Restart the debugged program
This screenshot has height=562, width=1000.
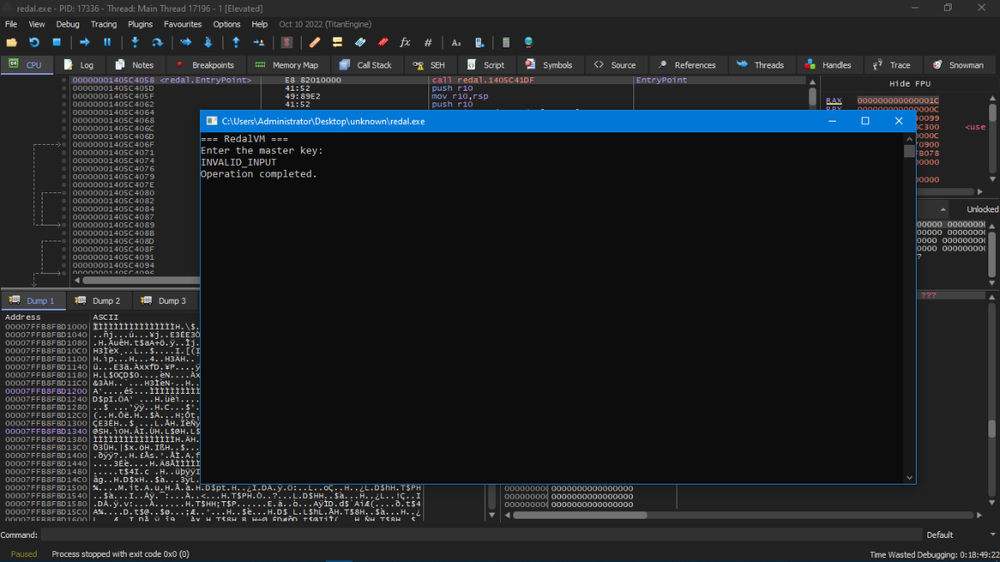(34, 43)
